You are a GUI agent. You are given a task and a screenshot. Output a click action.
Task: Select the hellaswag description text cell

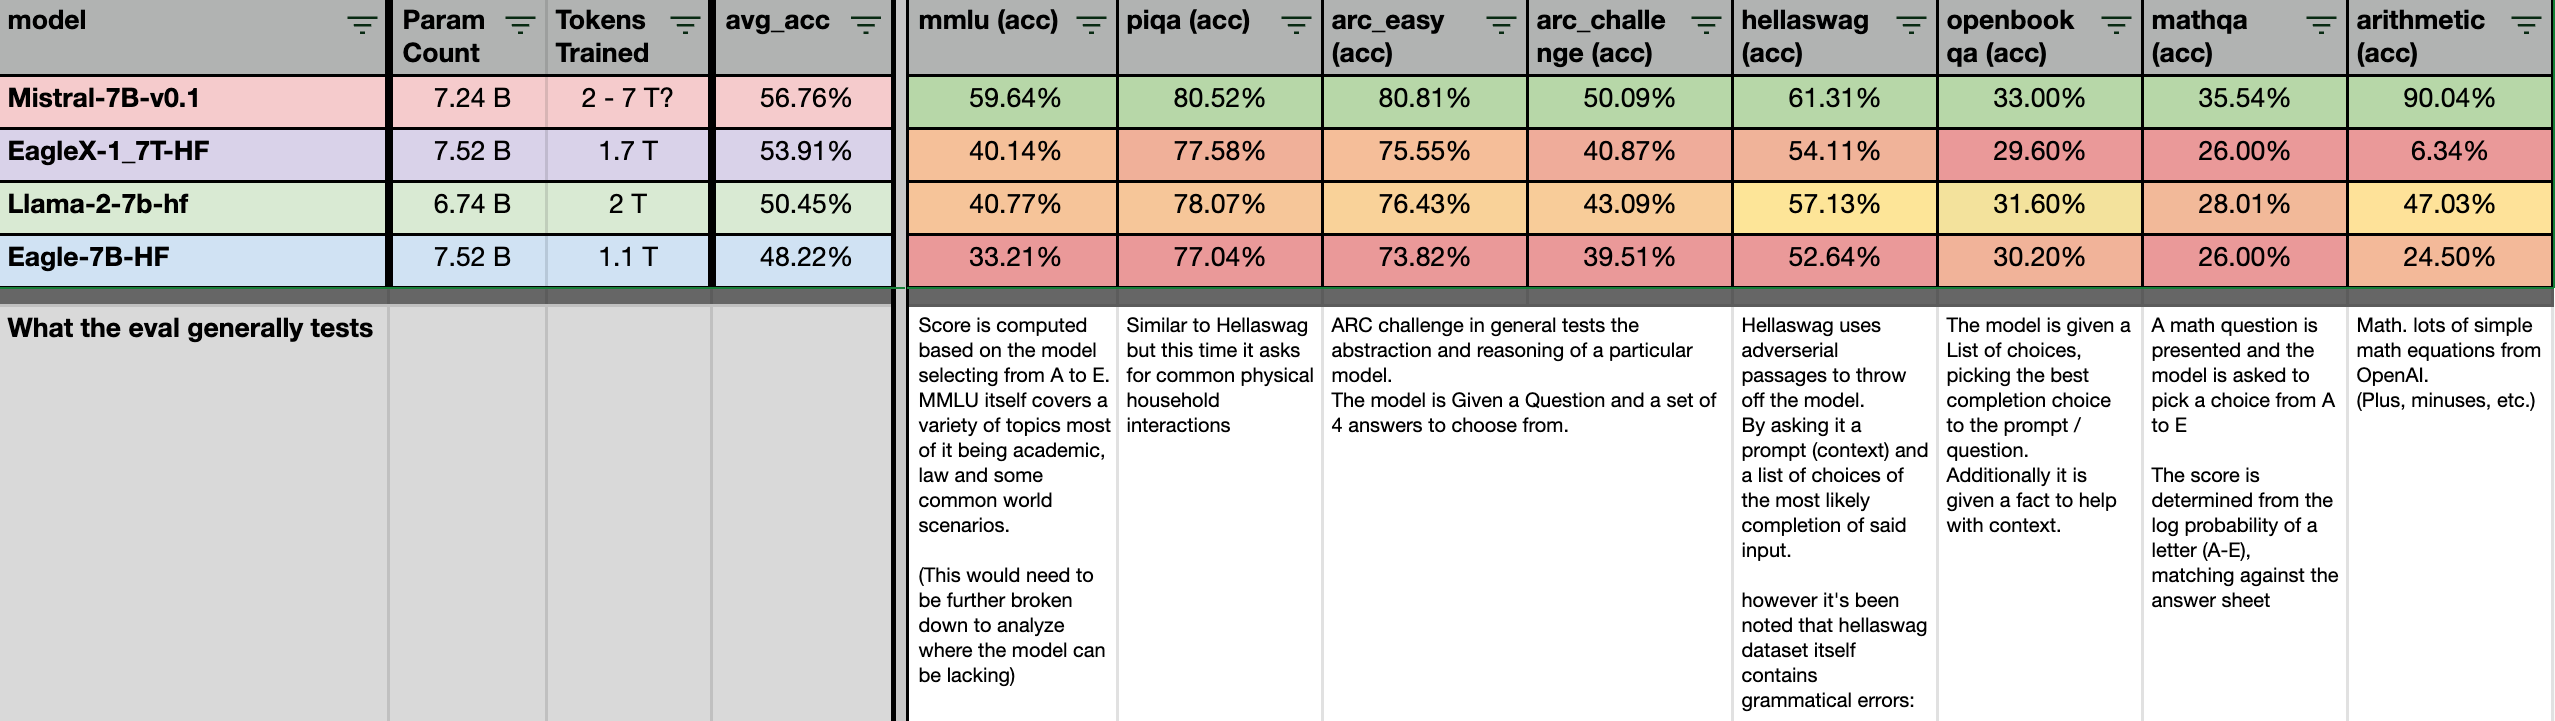click(1835, 500)
